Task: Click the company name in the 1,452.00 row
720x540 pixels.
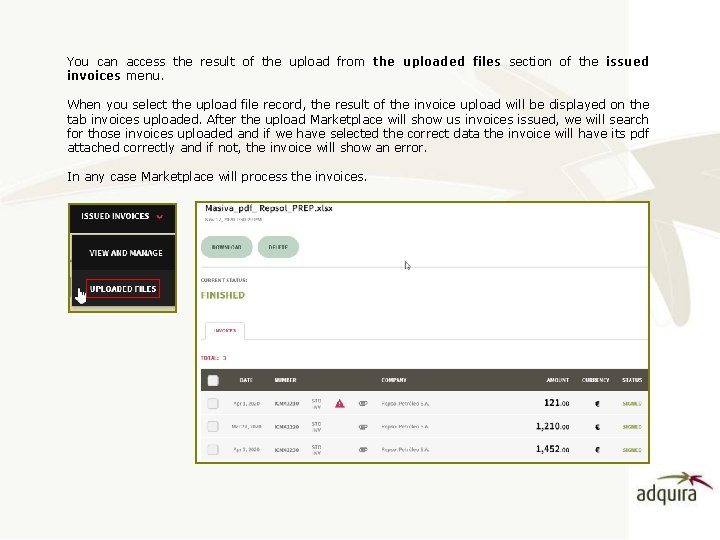Action: click(405, 450)
